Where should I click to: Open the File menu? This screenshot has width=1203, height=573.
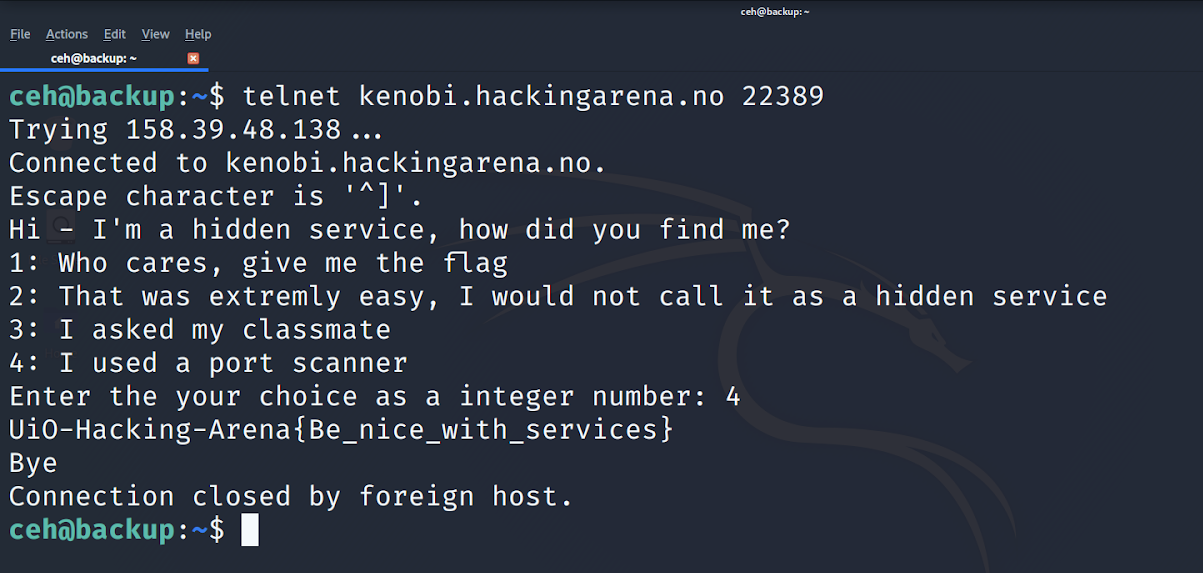[20, 34]
